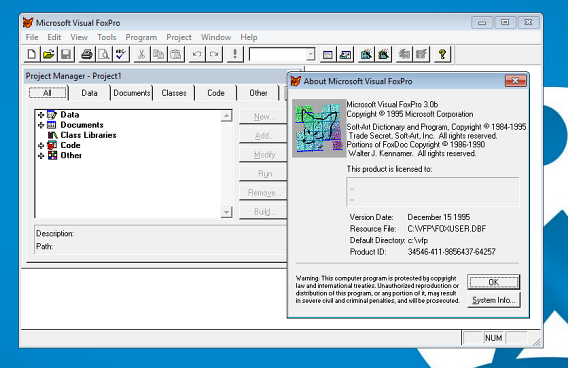Click the Print toolbar icon
The image size is (568, 368).
coord(87,54)
